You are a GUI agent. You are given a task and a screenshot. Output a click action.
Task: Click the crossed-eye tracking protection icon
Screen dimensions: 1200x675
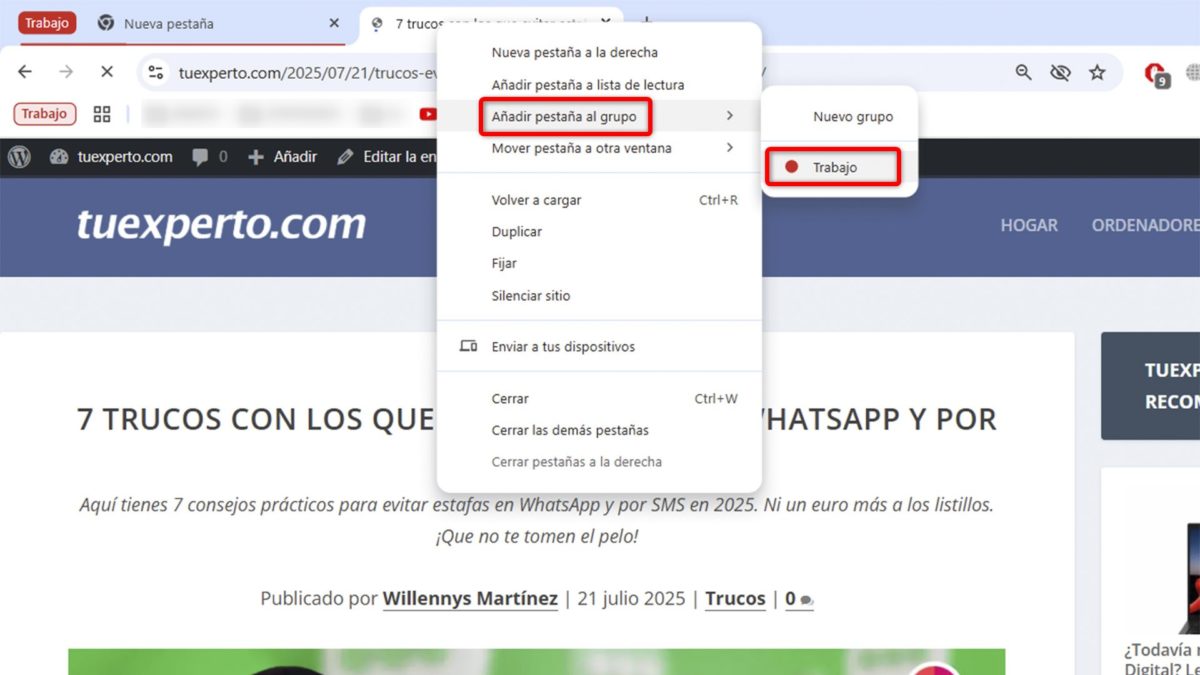point(1060,72)
